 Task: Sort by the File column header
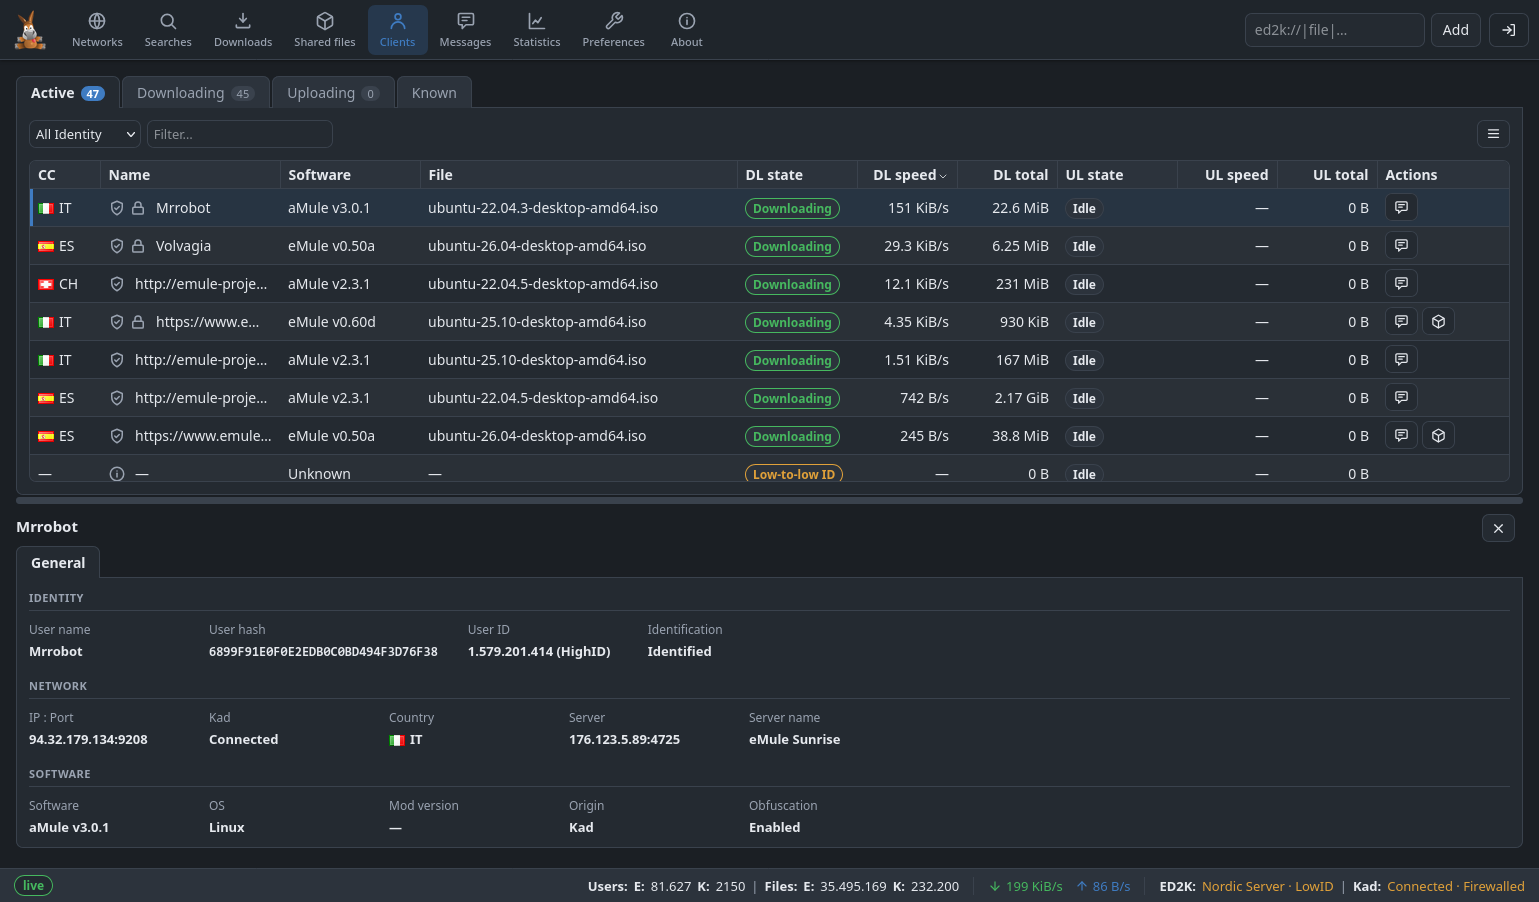[x=579, y=175]
